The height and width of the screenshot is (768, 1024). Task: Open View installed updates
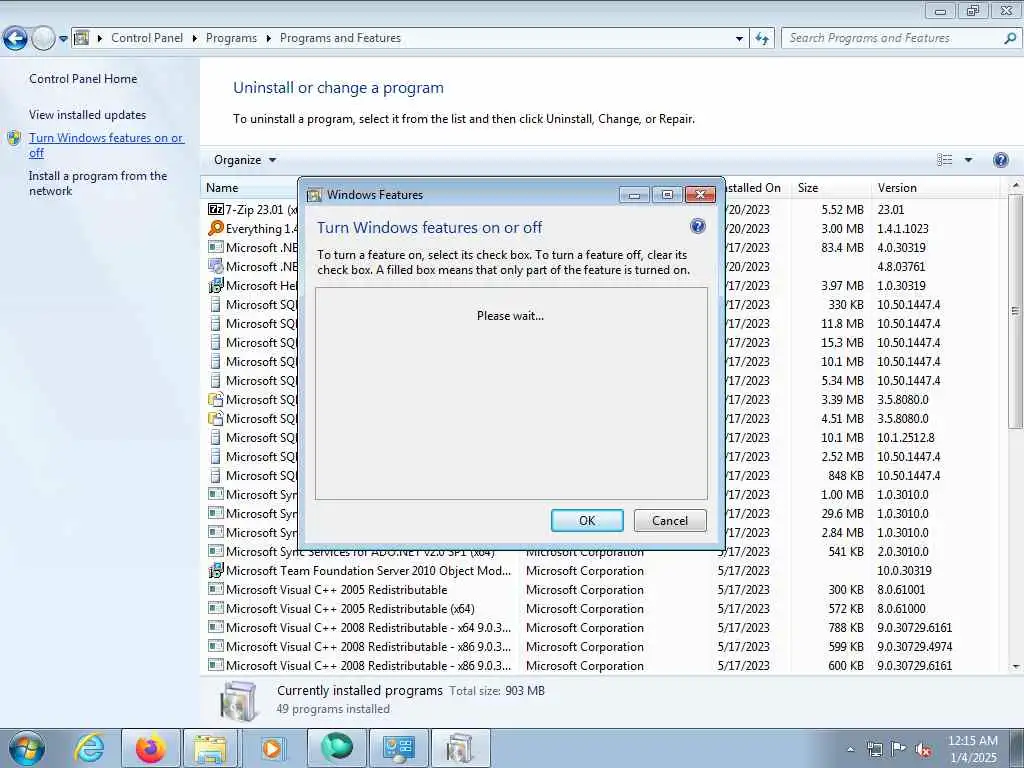(x=88, y=114)
